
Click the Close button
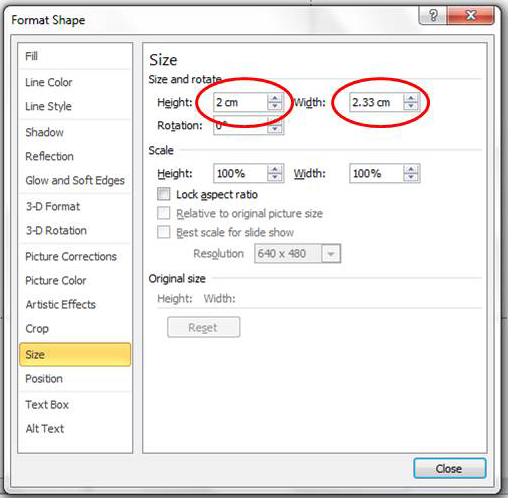pos(449,468)
